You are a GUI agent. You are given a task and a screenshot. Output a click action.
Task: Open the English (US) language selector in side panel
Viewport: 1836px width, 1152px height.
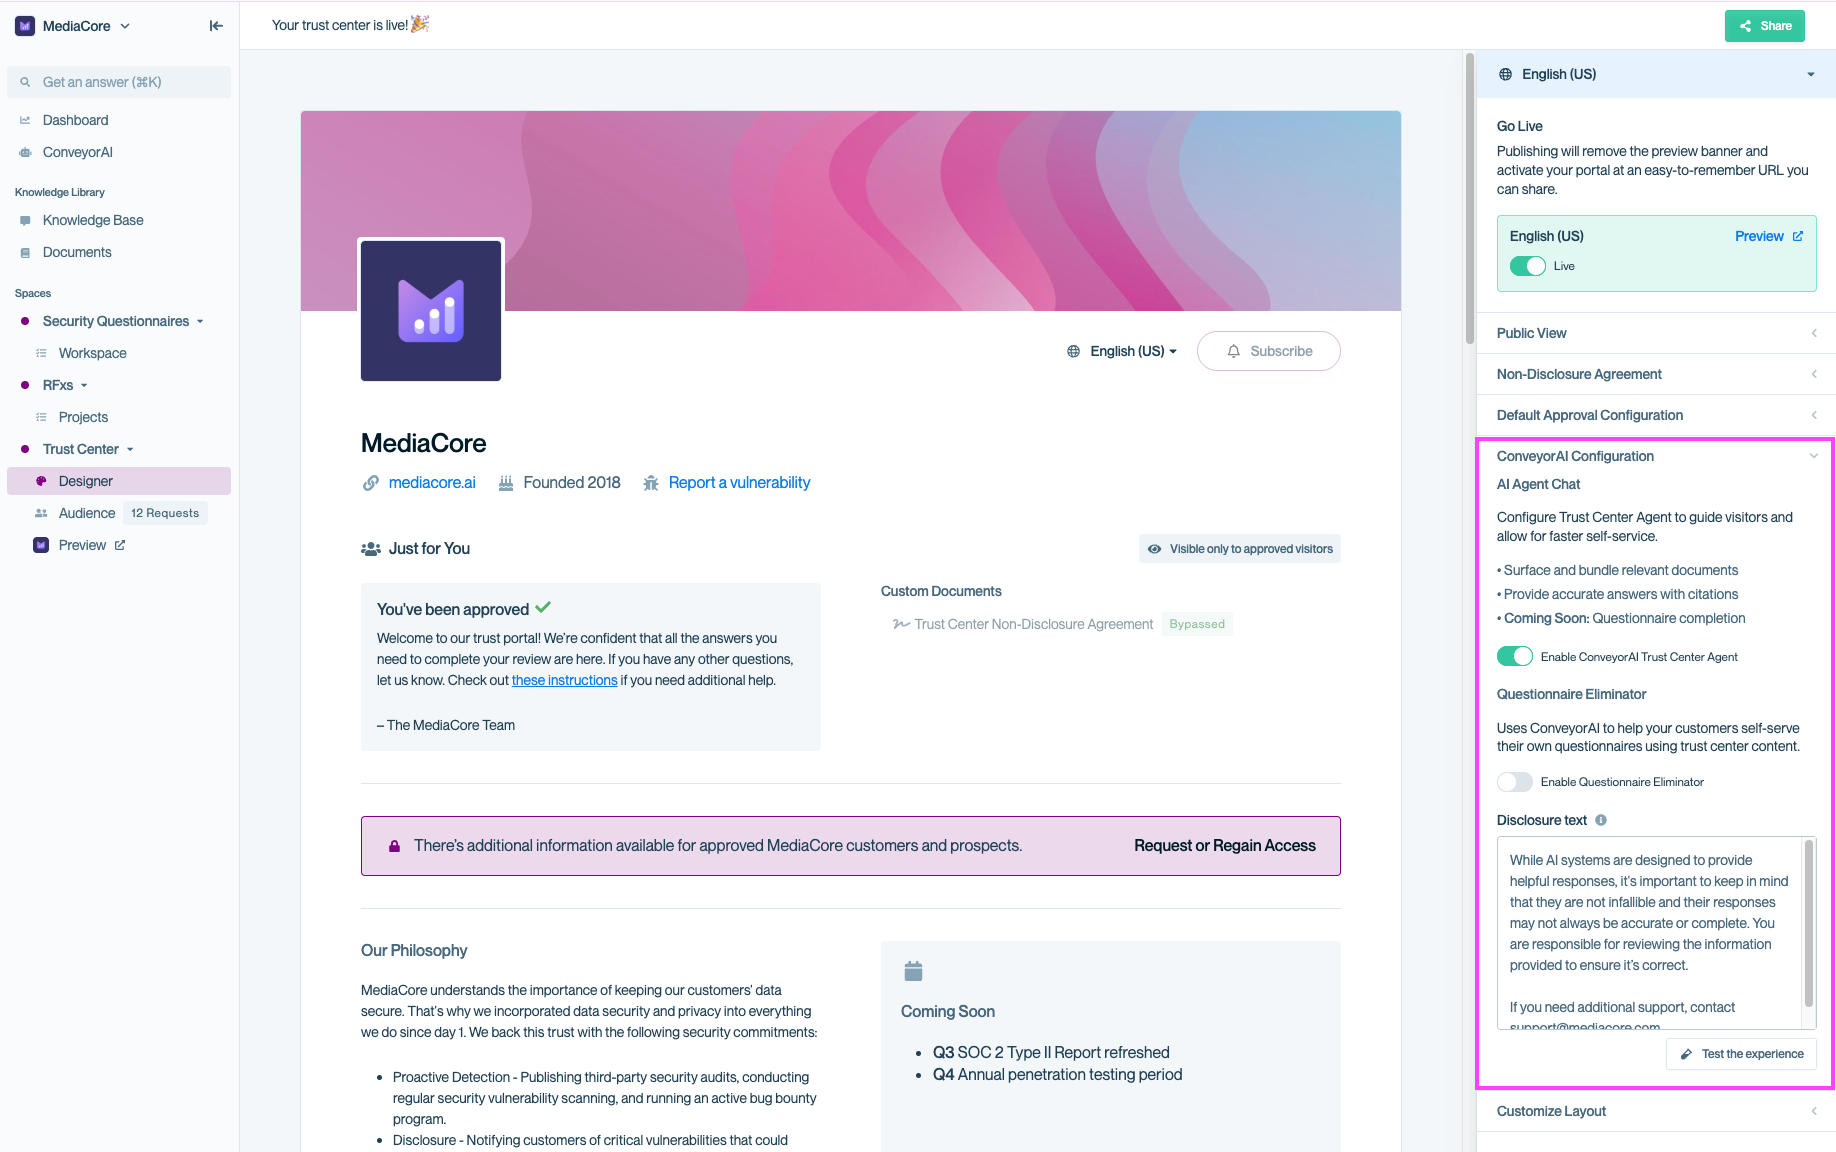click(x=1656, y=74)
